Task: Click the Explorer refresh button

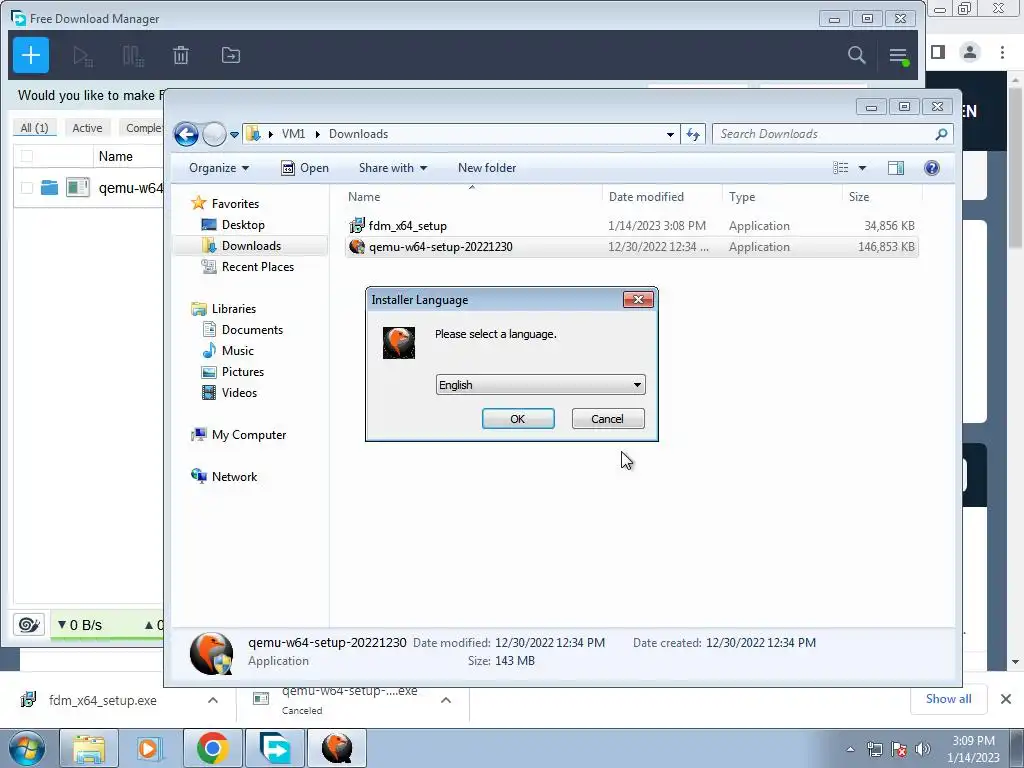Action: (693, 134)
